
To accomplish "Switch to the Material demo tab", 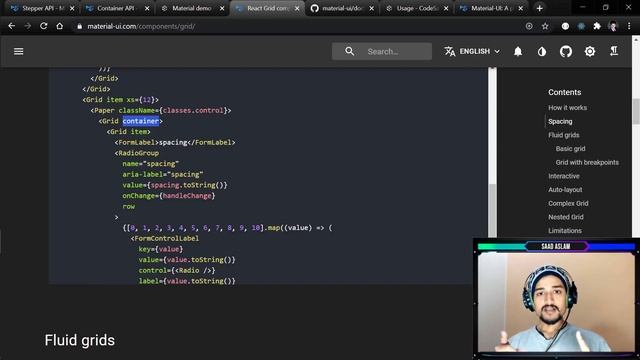I will coord(192,8).
